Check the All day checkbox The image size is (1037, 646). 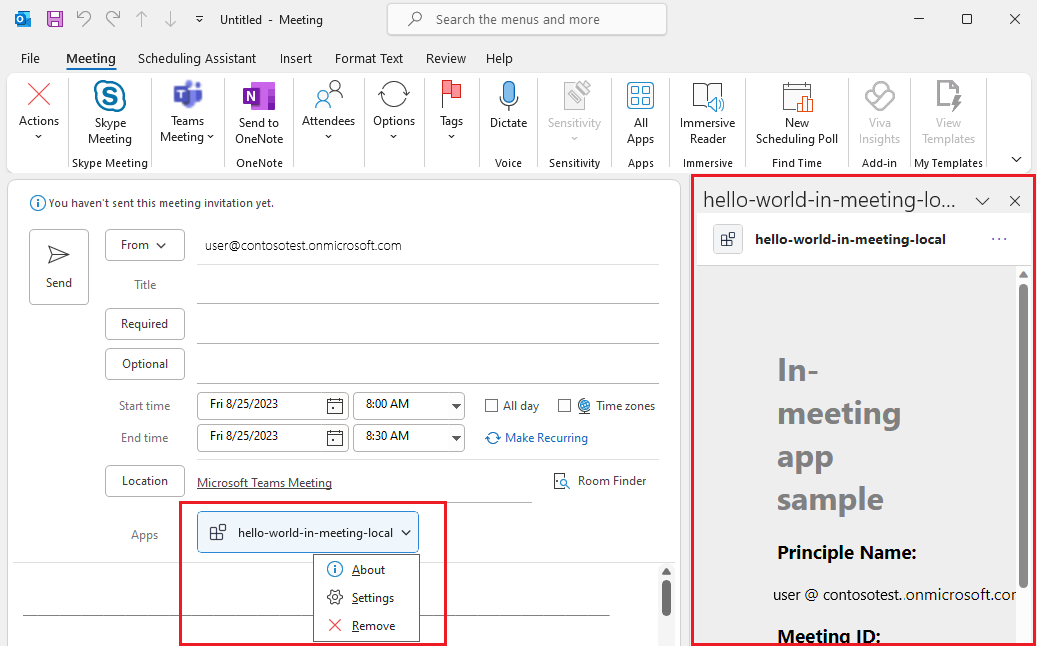coord(491,406)
